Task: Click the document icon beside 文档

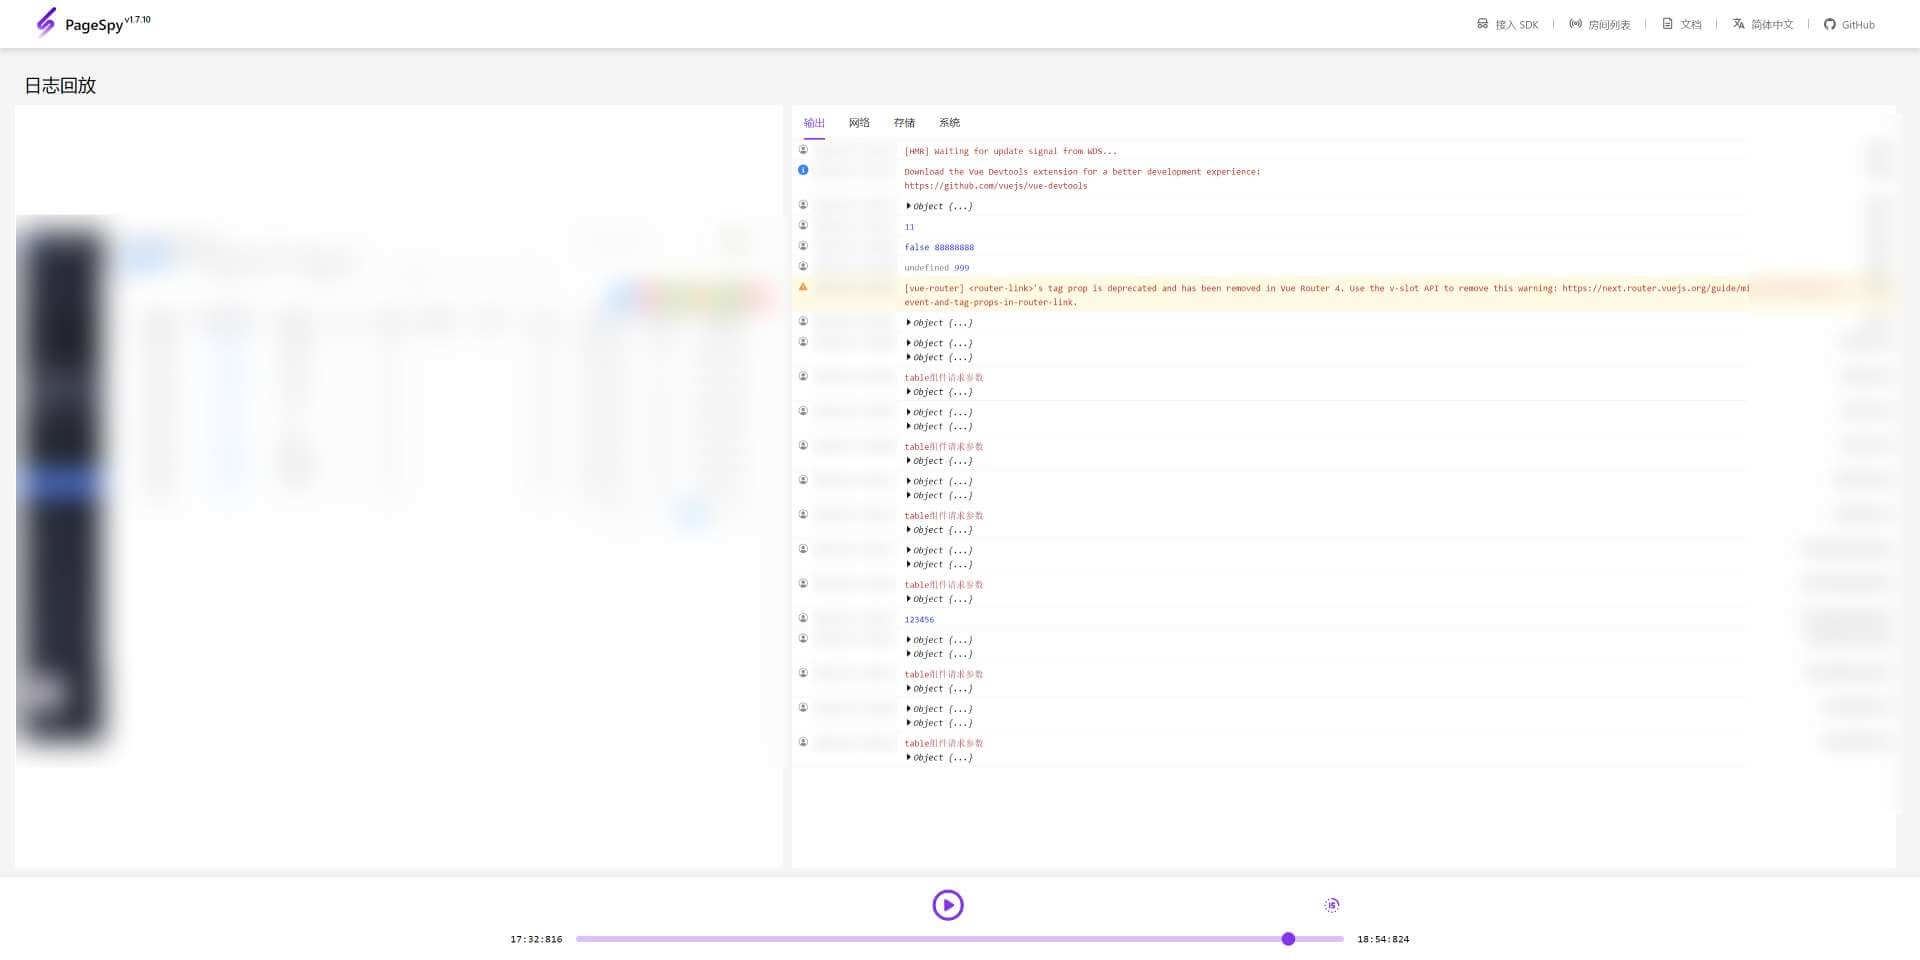Action: tap(1667, 24)
